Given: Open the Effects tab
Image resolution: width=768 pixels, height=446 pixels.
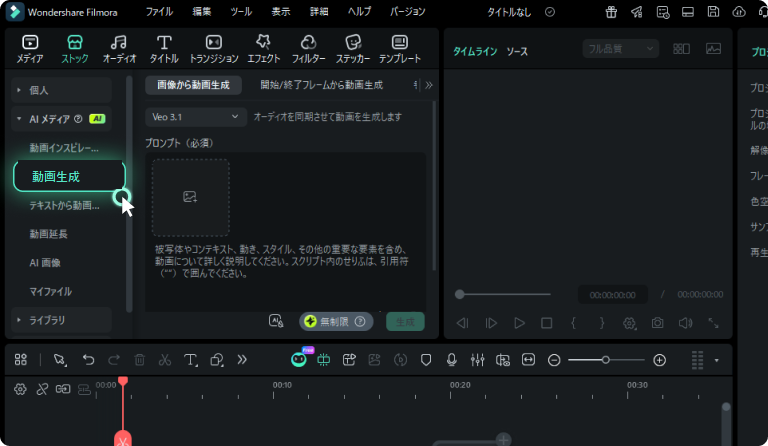Looking at the screenshot, I should [264, 49].
